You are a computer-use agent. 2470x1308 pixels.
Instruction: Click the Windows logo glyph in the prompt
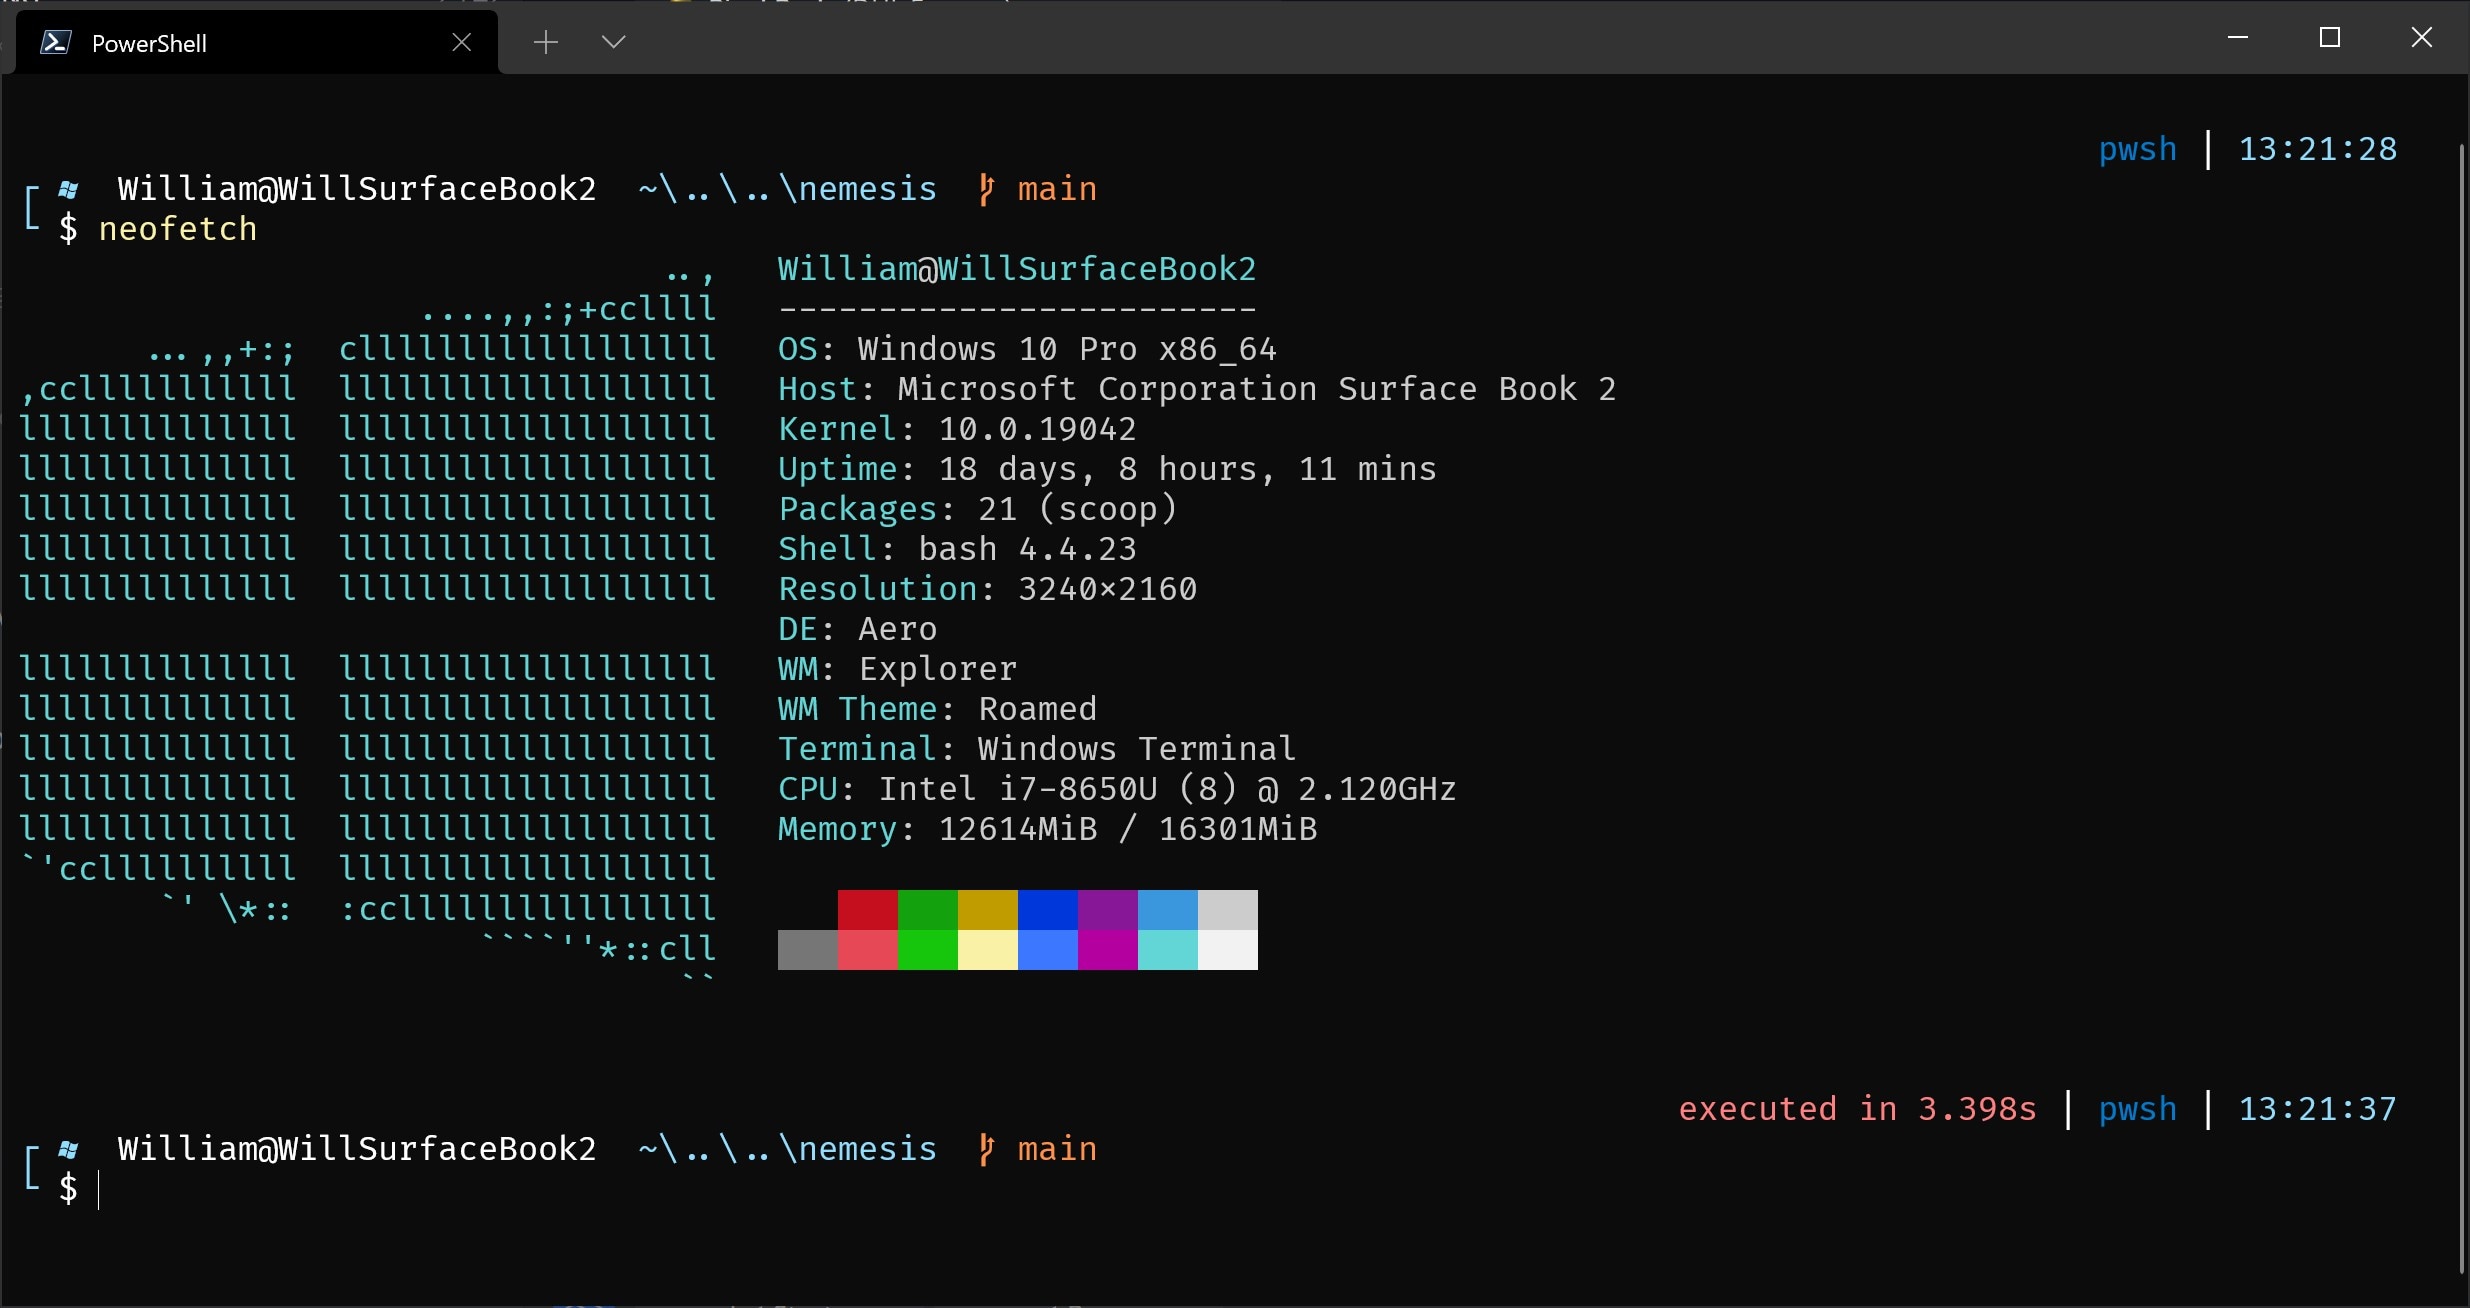68,188
